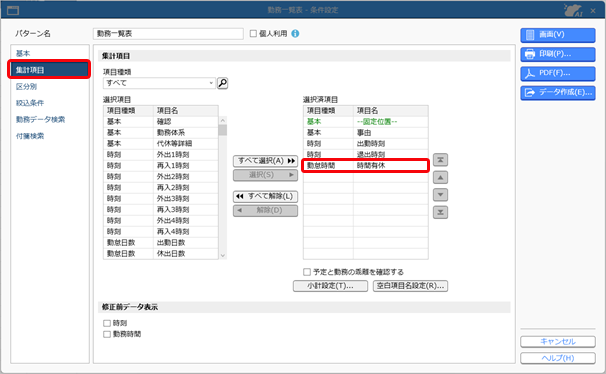Select the 外出2時刻 row

click(x=161, y=177)
